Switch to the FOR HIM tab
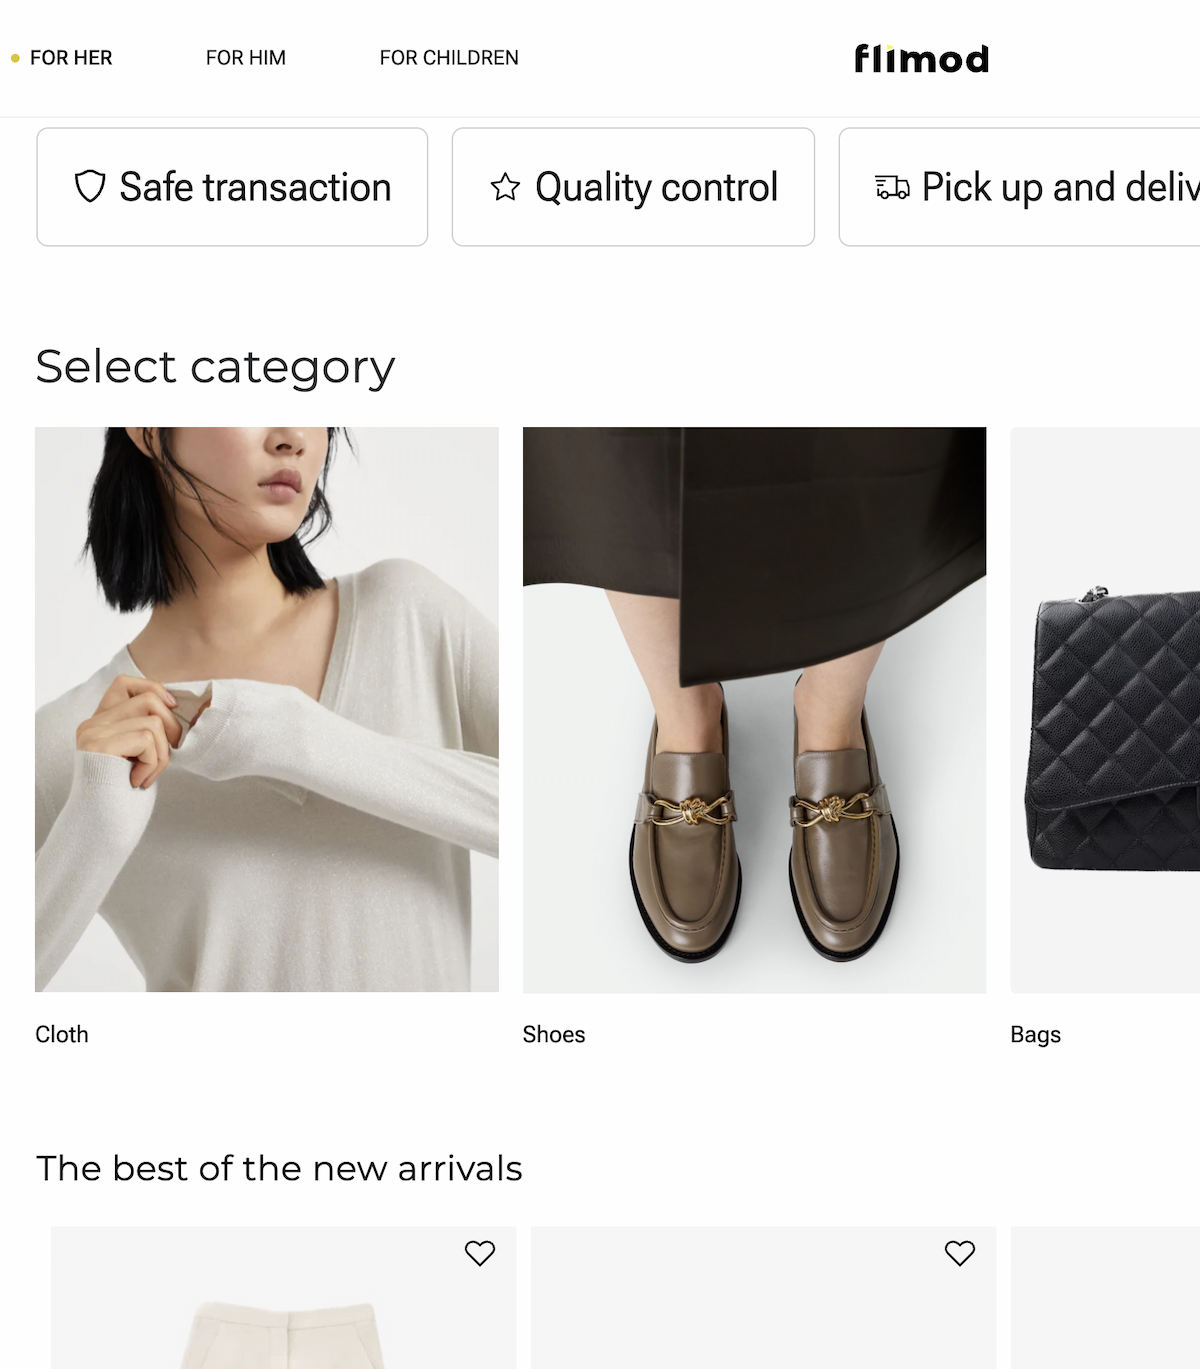The height and width of the screenshot is (1369, 1200). (x=246, y=58)
